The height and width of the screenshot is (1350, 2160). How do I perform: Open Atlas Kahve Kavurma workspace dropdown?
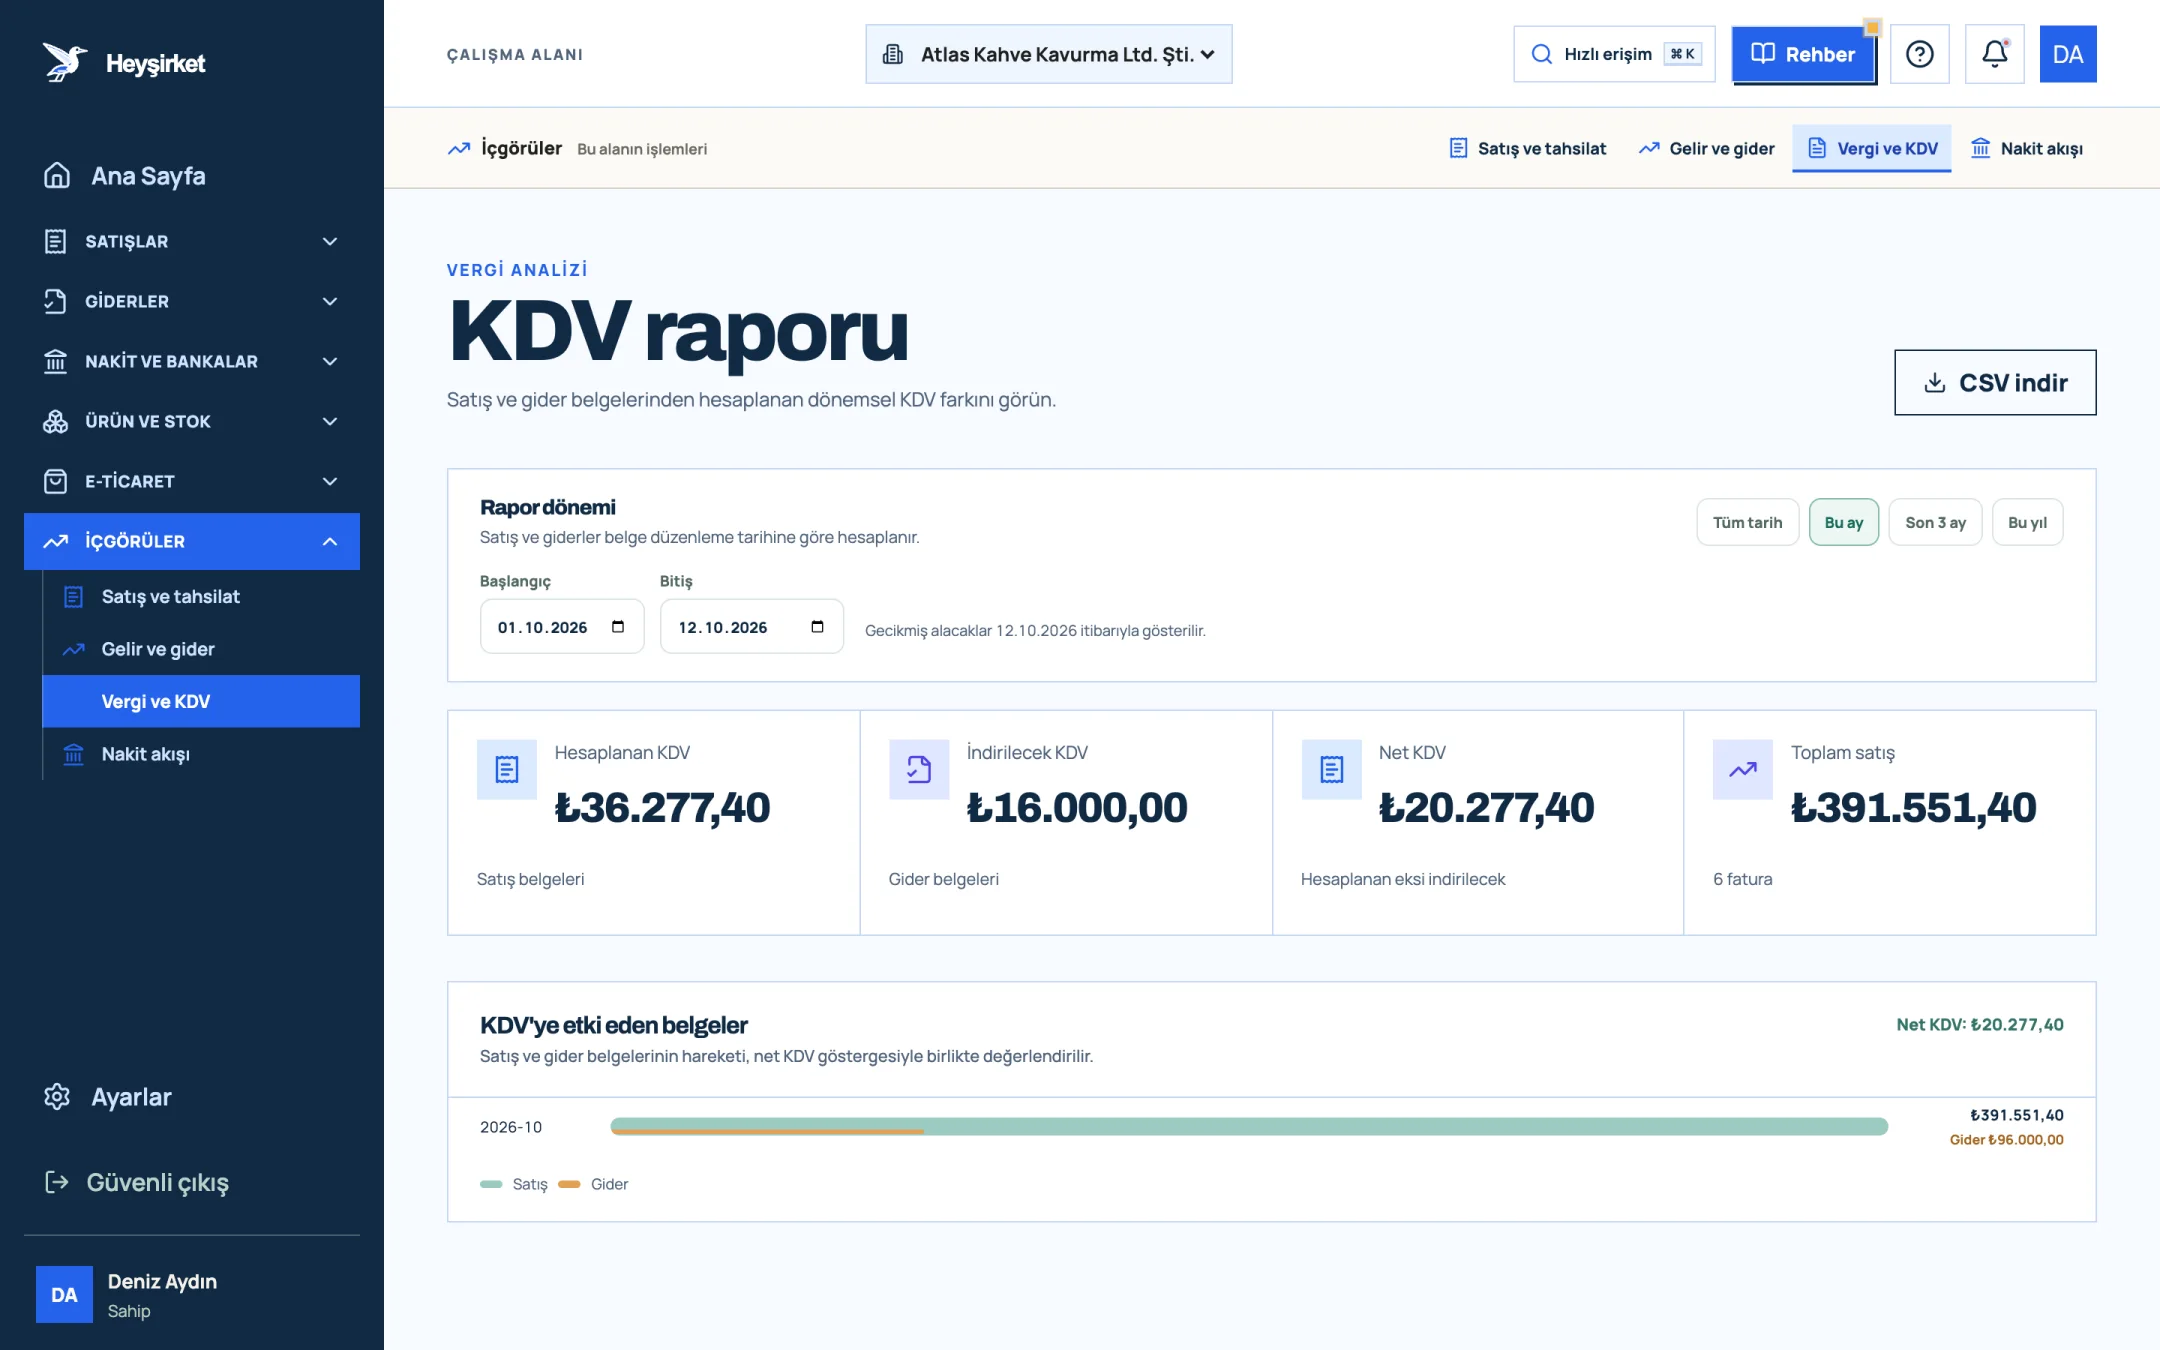coord(1048,54)
